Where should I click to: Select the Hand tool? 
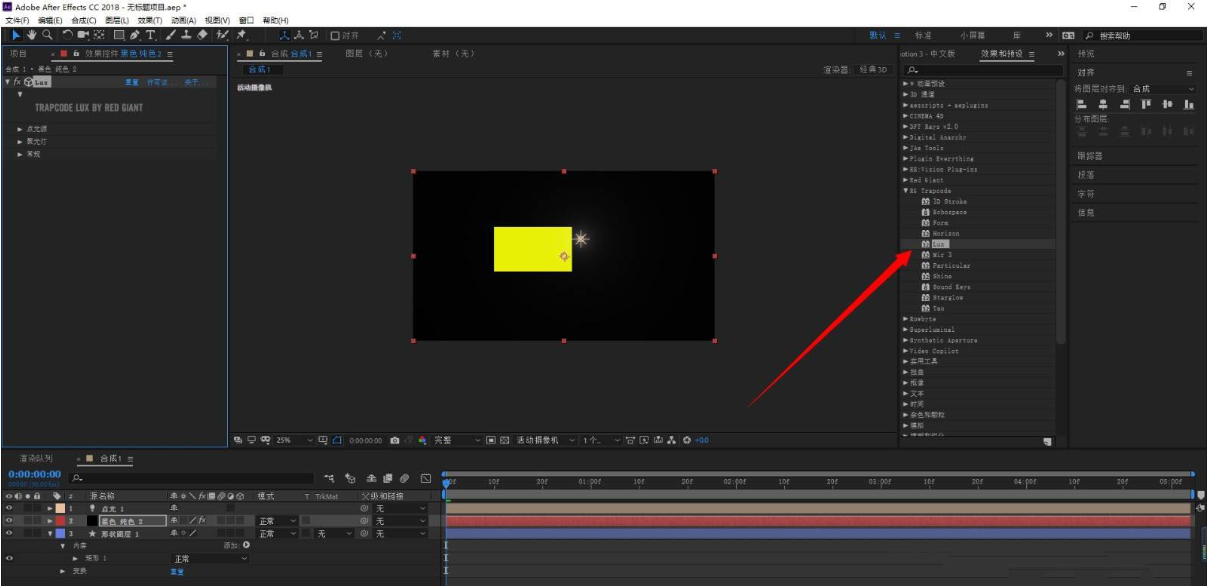tap(32, 35)
